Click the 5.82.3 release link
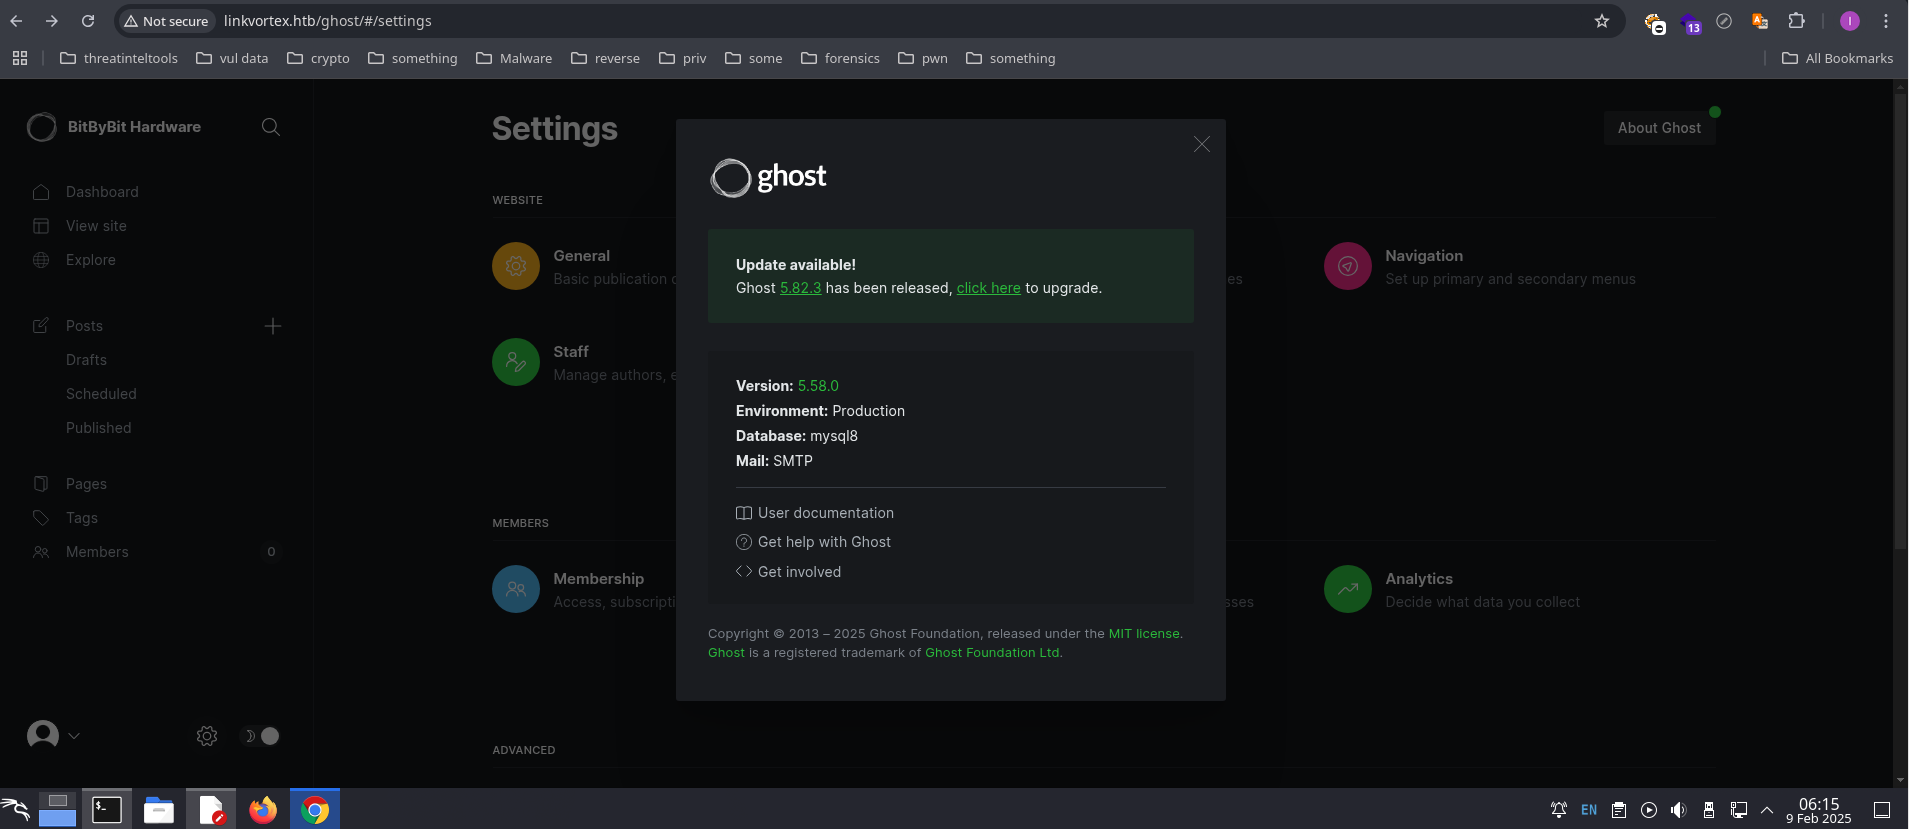This screenshot has height=829, width=1909. 800,288
